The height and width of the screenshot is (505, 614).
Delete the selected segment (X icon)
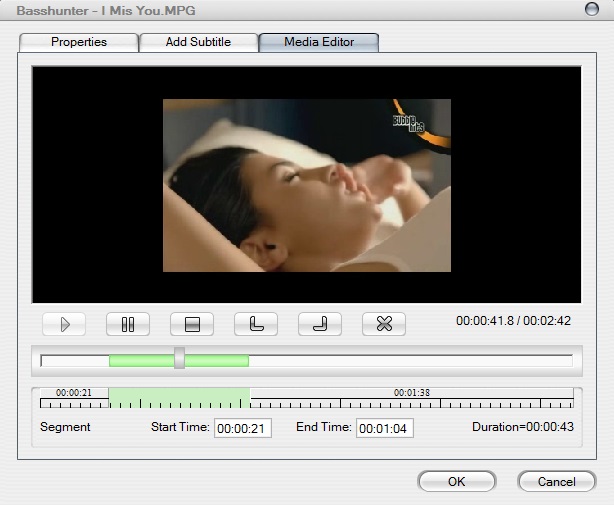pos(384,324)
